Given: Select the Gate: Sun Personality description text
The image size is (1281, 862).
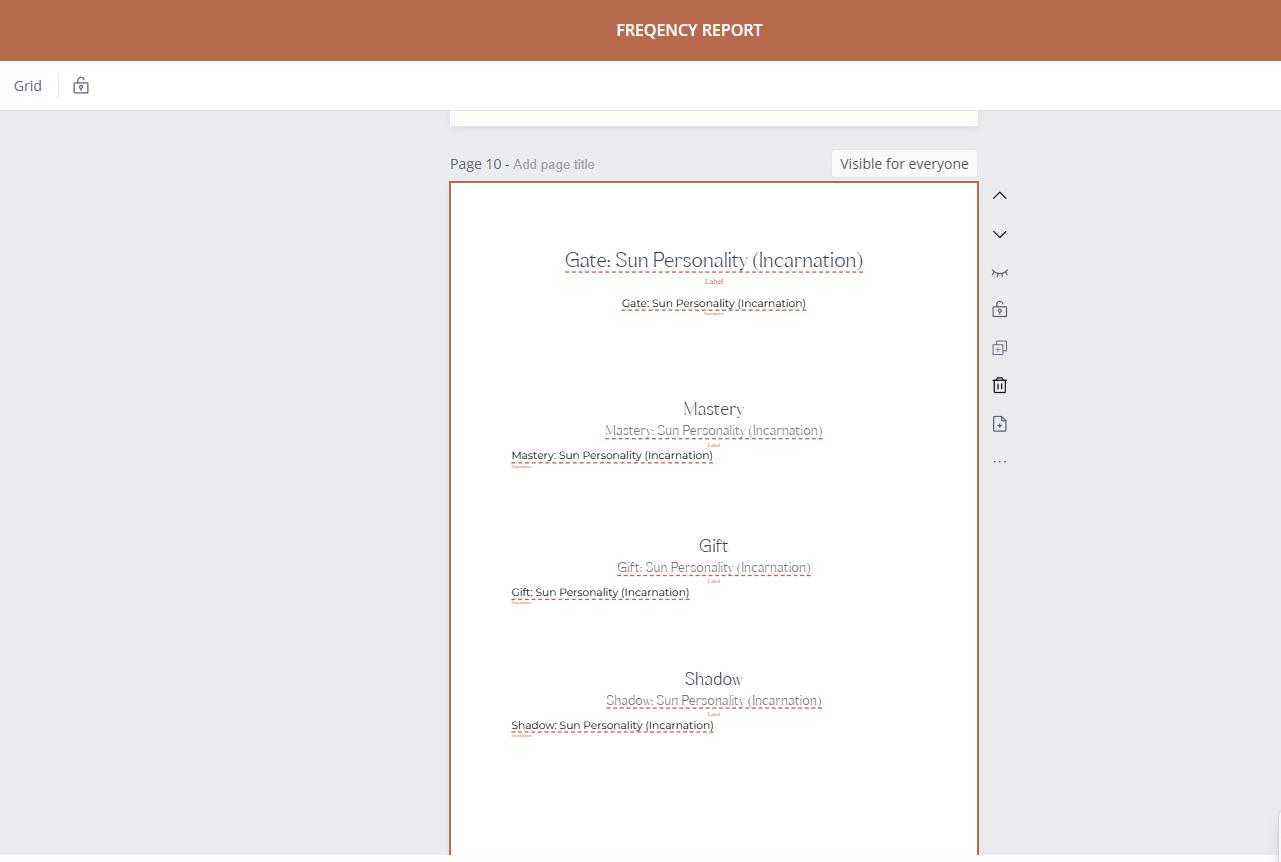Looking at the screenshot, I should 713,304.
